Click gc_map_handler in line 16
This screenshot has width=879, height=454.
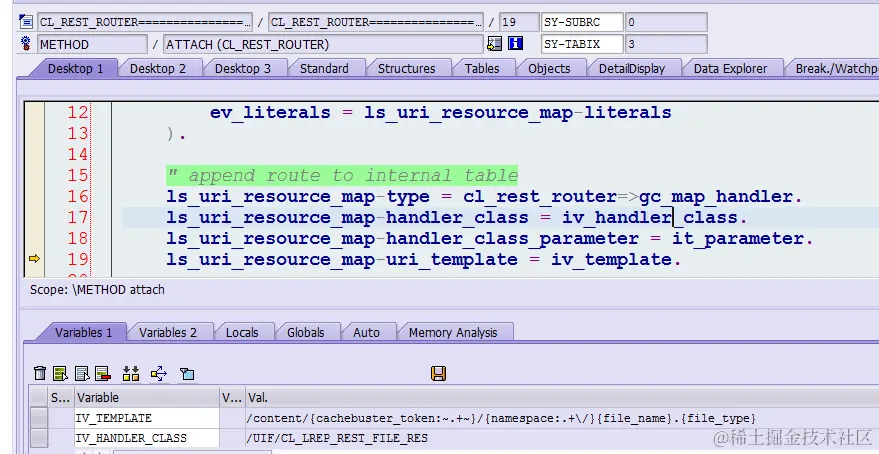[x=716, y=197]
